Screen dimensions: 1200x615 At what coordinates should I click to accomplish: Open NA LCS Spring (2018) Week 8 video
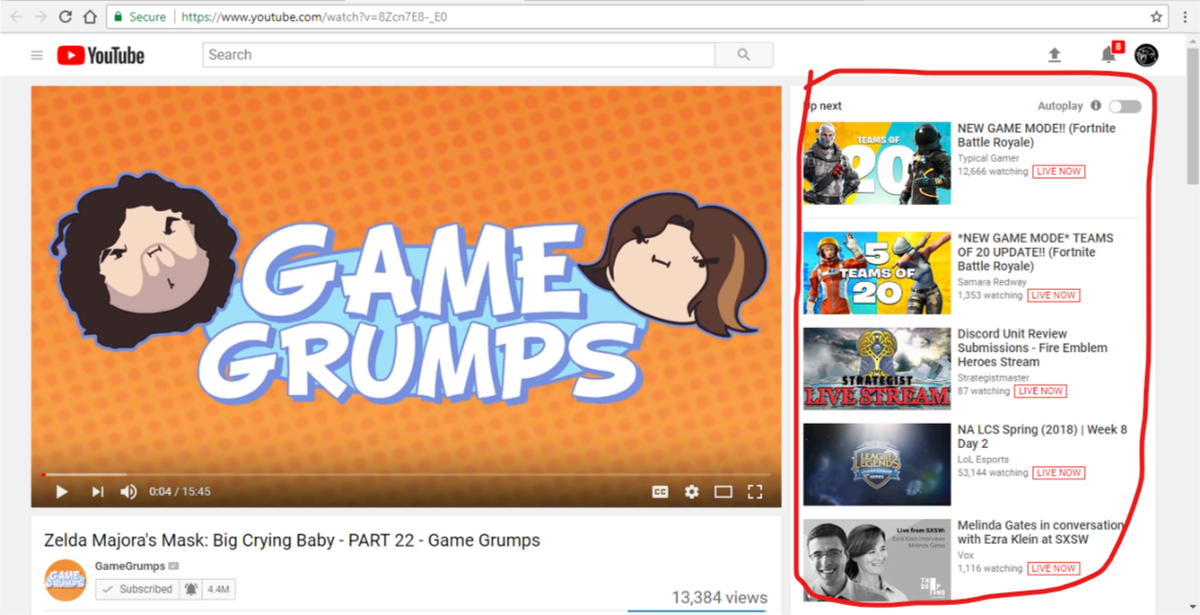tap(1042, 436)
